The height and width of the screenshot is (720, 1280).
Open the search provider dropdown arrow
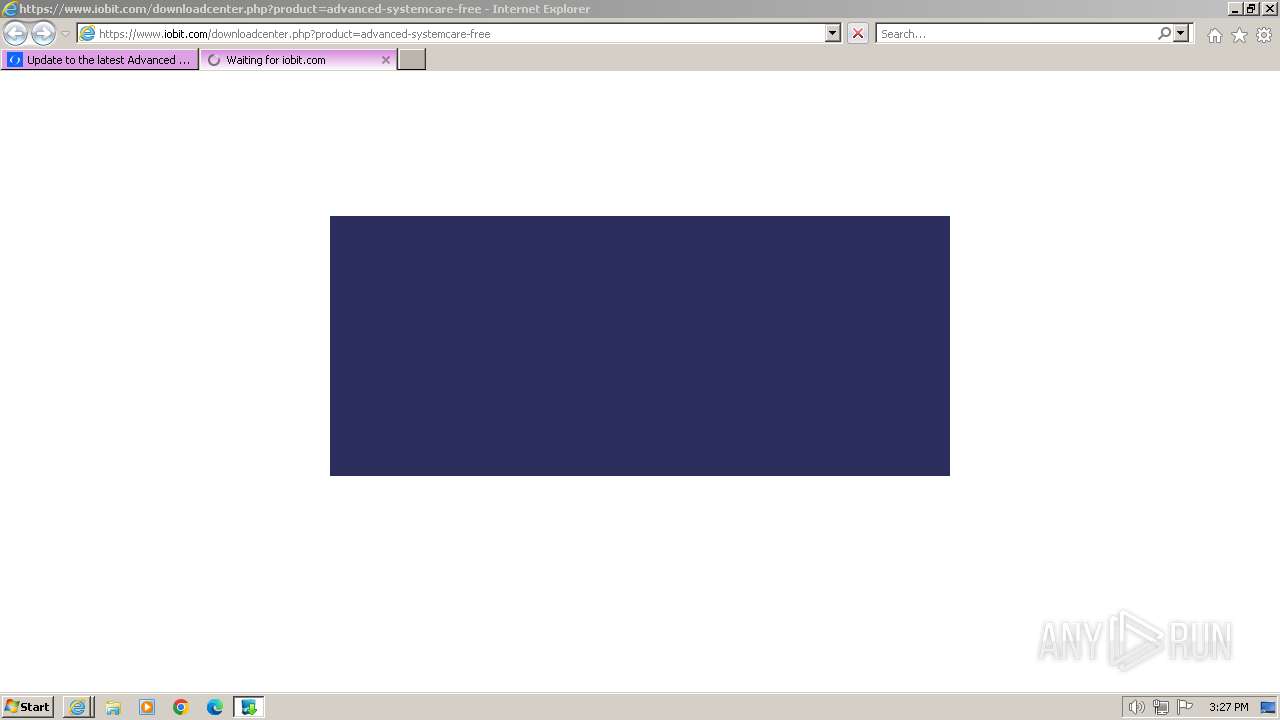pos(1181,33)
